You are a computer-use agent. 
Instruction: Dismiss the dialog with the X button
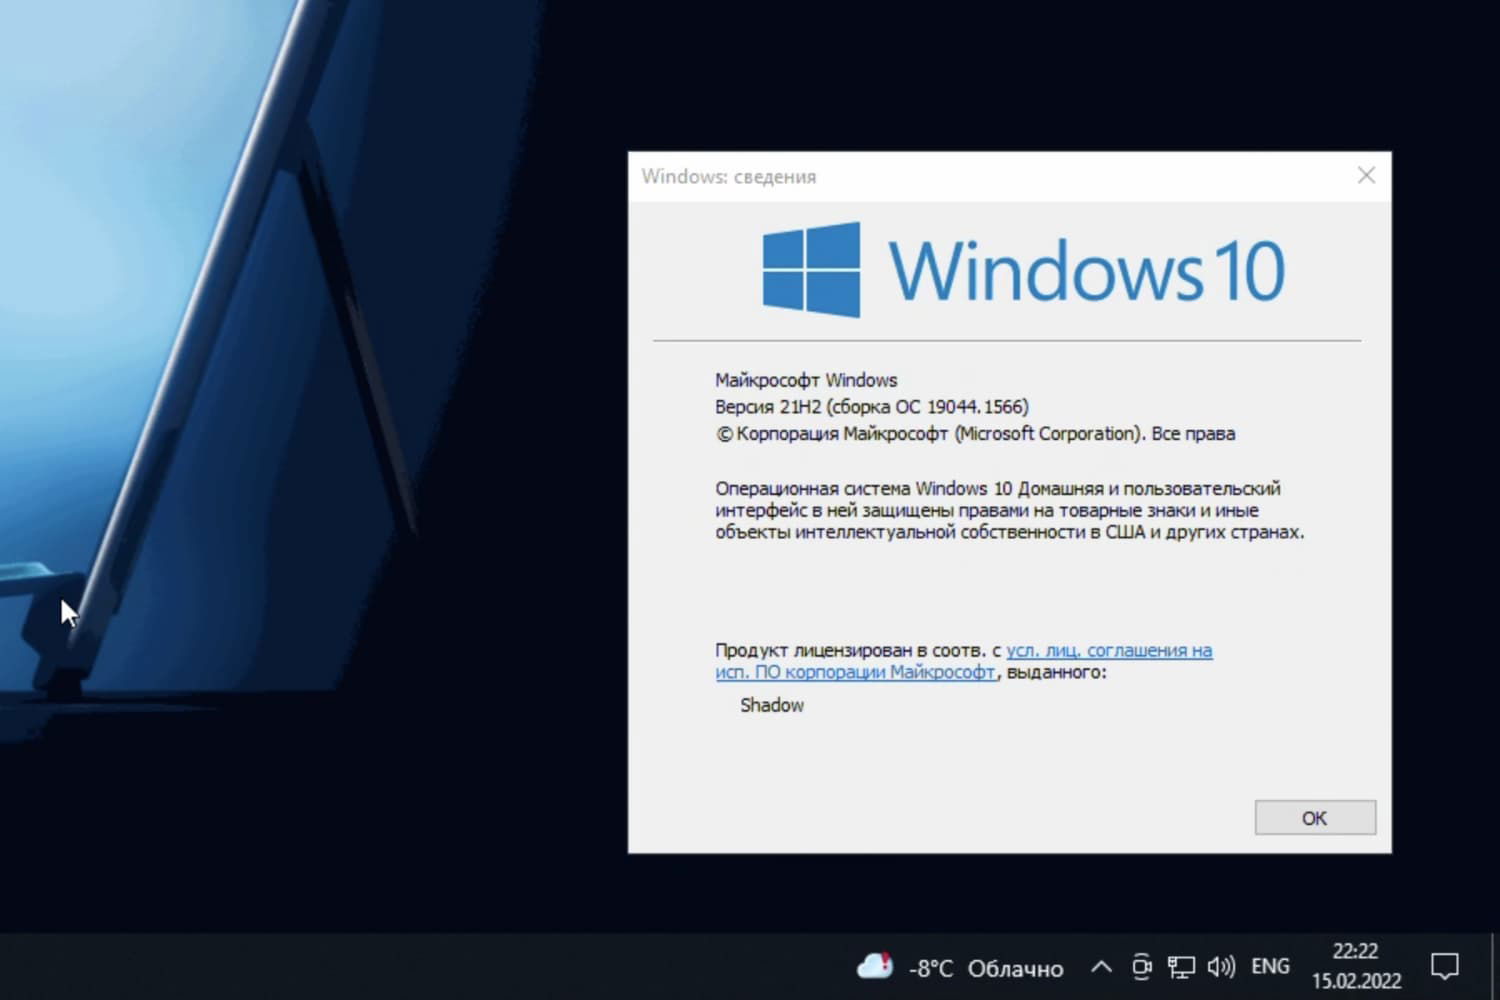[1366, 174]
